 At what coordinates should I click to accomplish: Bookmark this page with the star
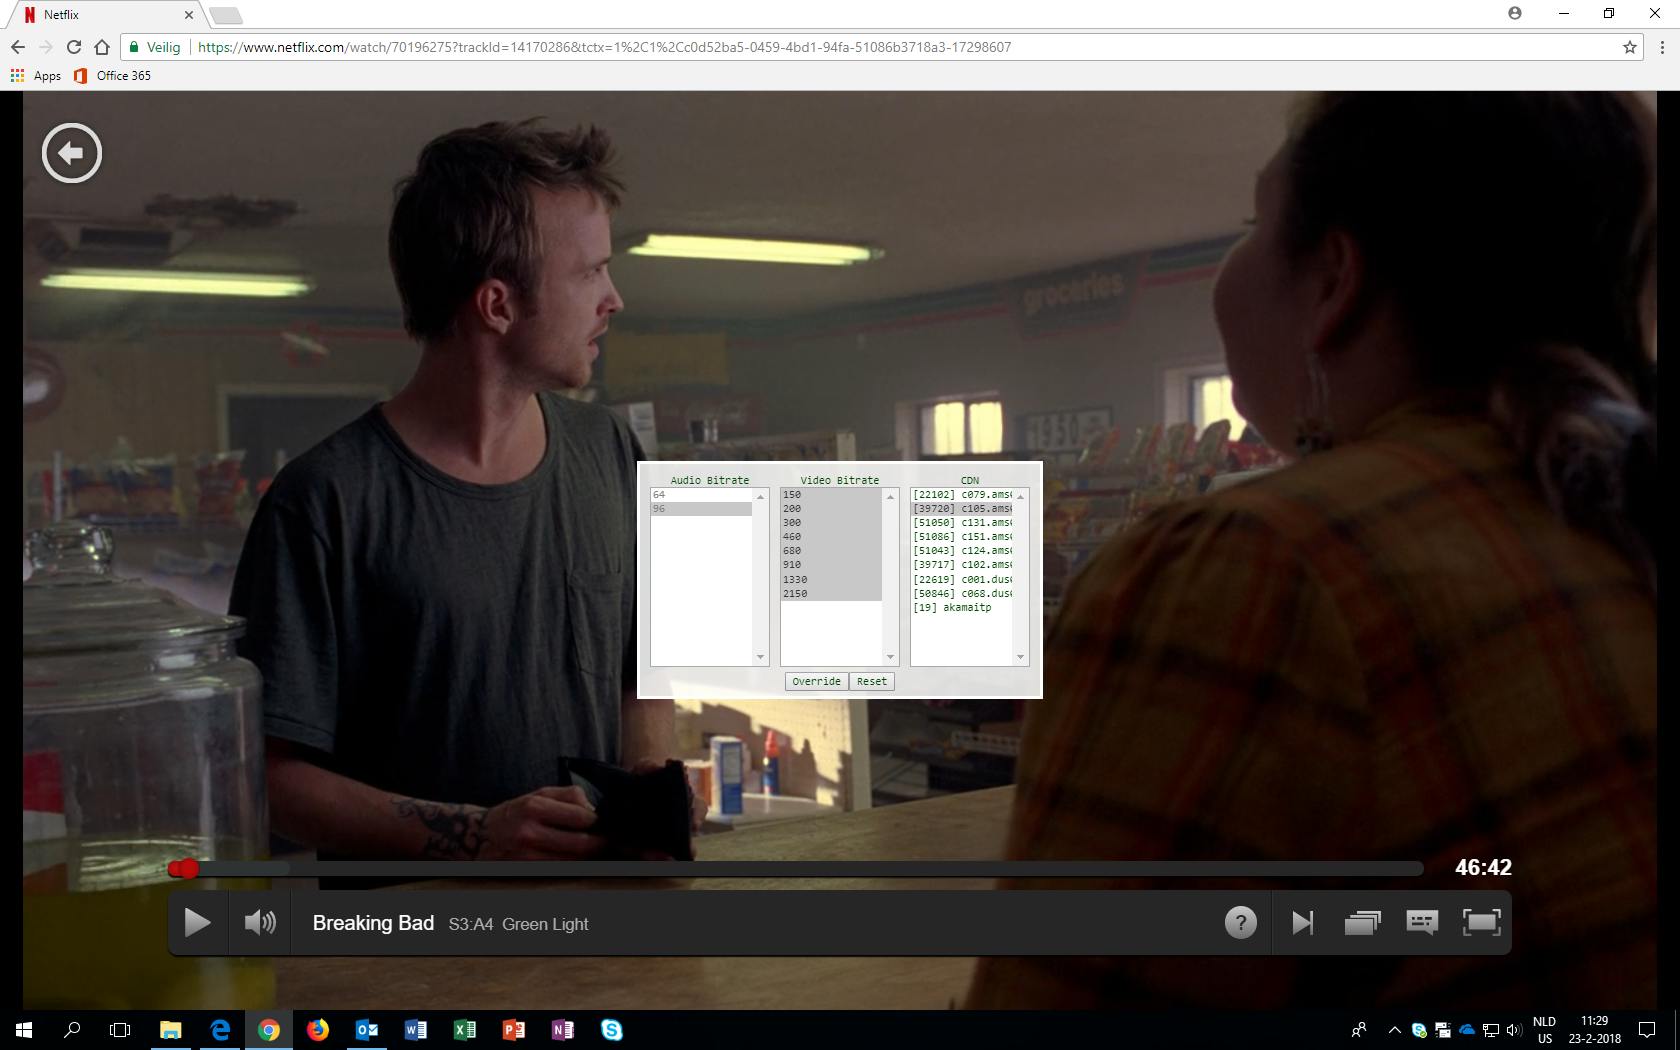click(x=1630, y=47)
